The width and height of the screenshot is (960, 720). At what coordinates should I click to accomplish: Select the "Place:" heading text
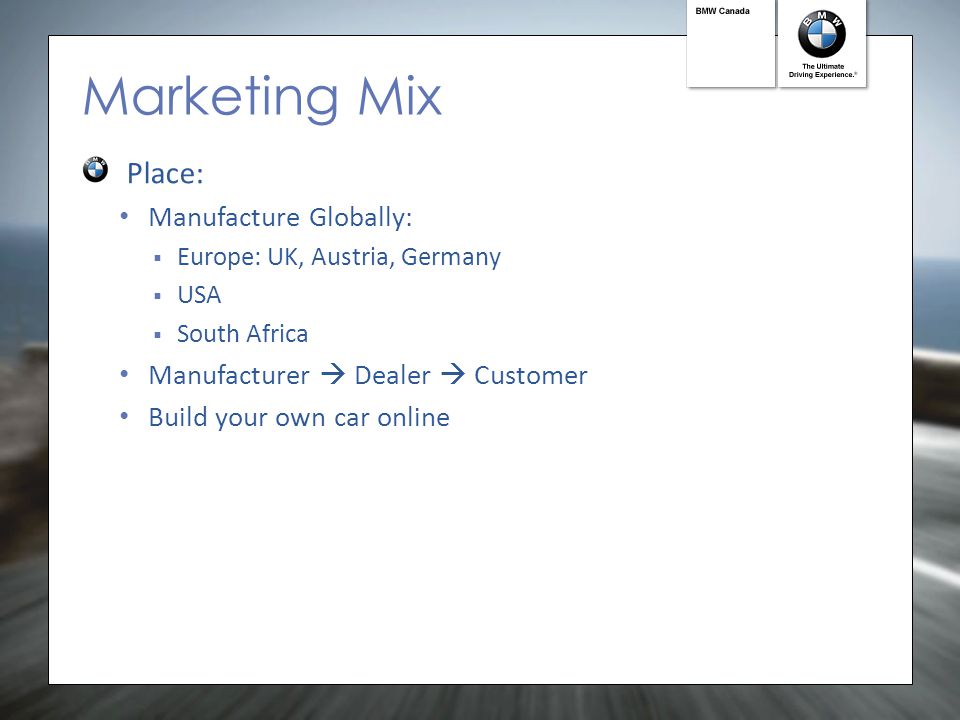(x=165, y=173)
